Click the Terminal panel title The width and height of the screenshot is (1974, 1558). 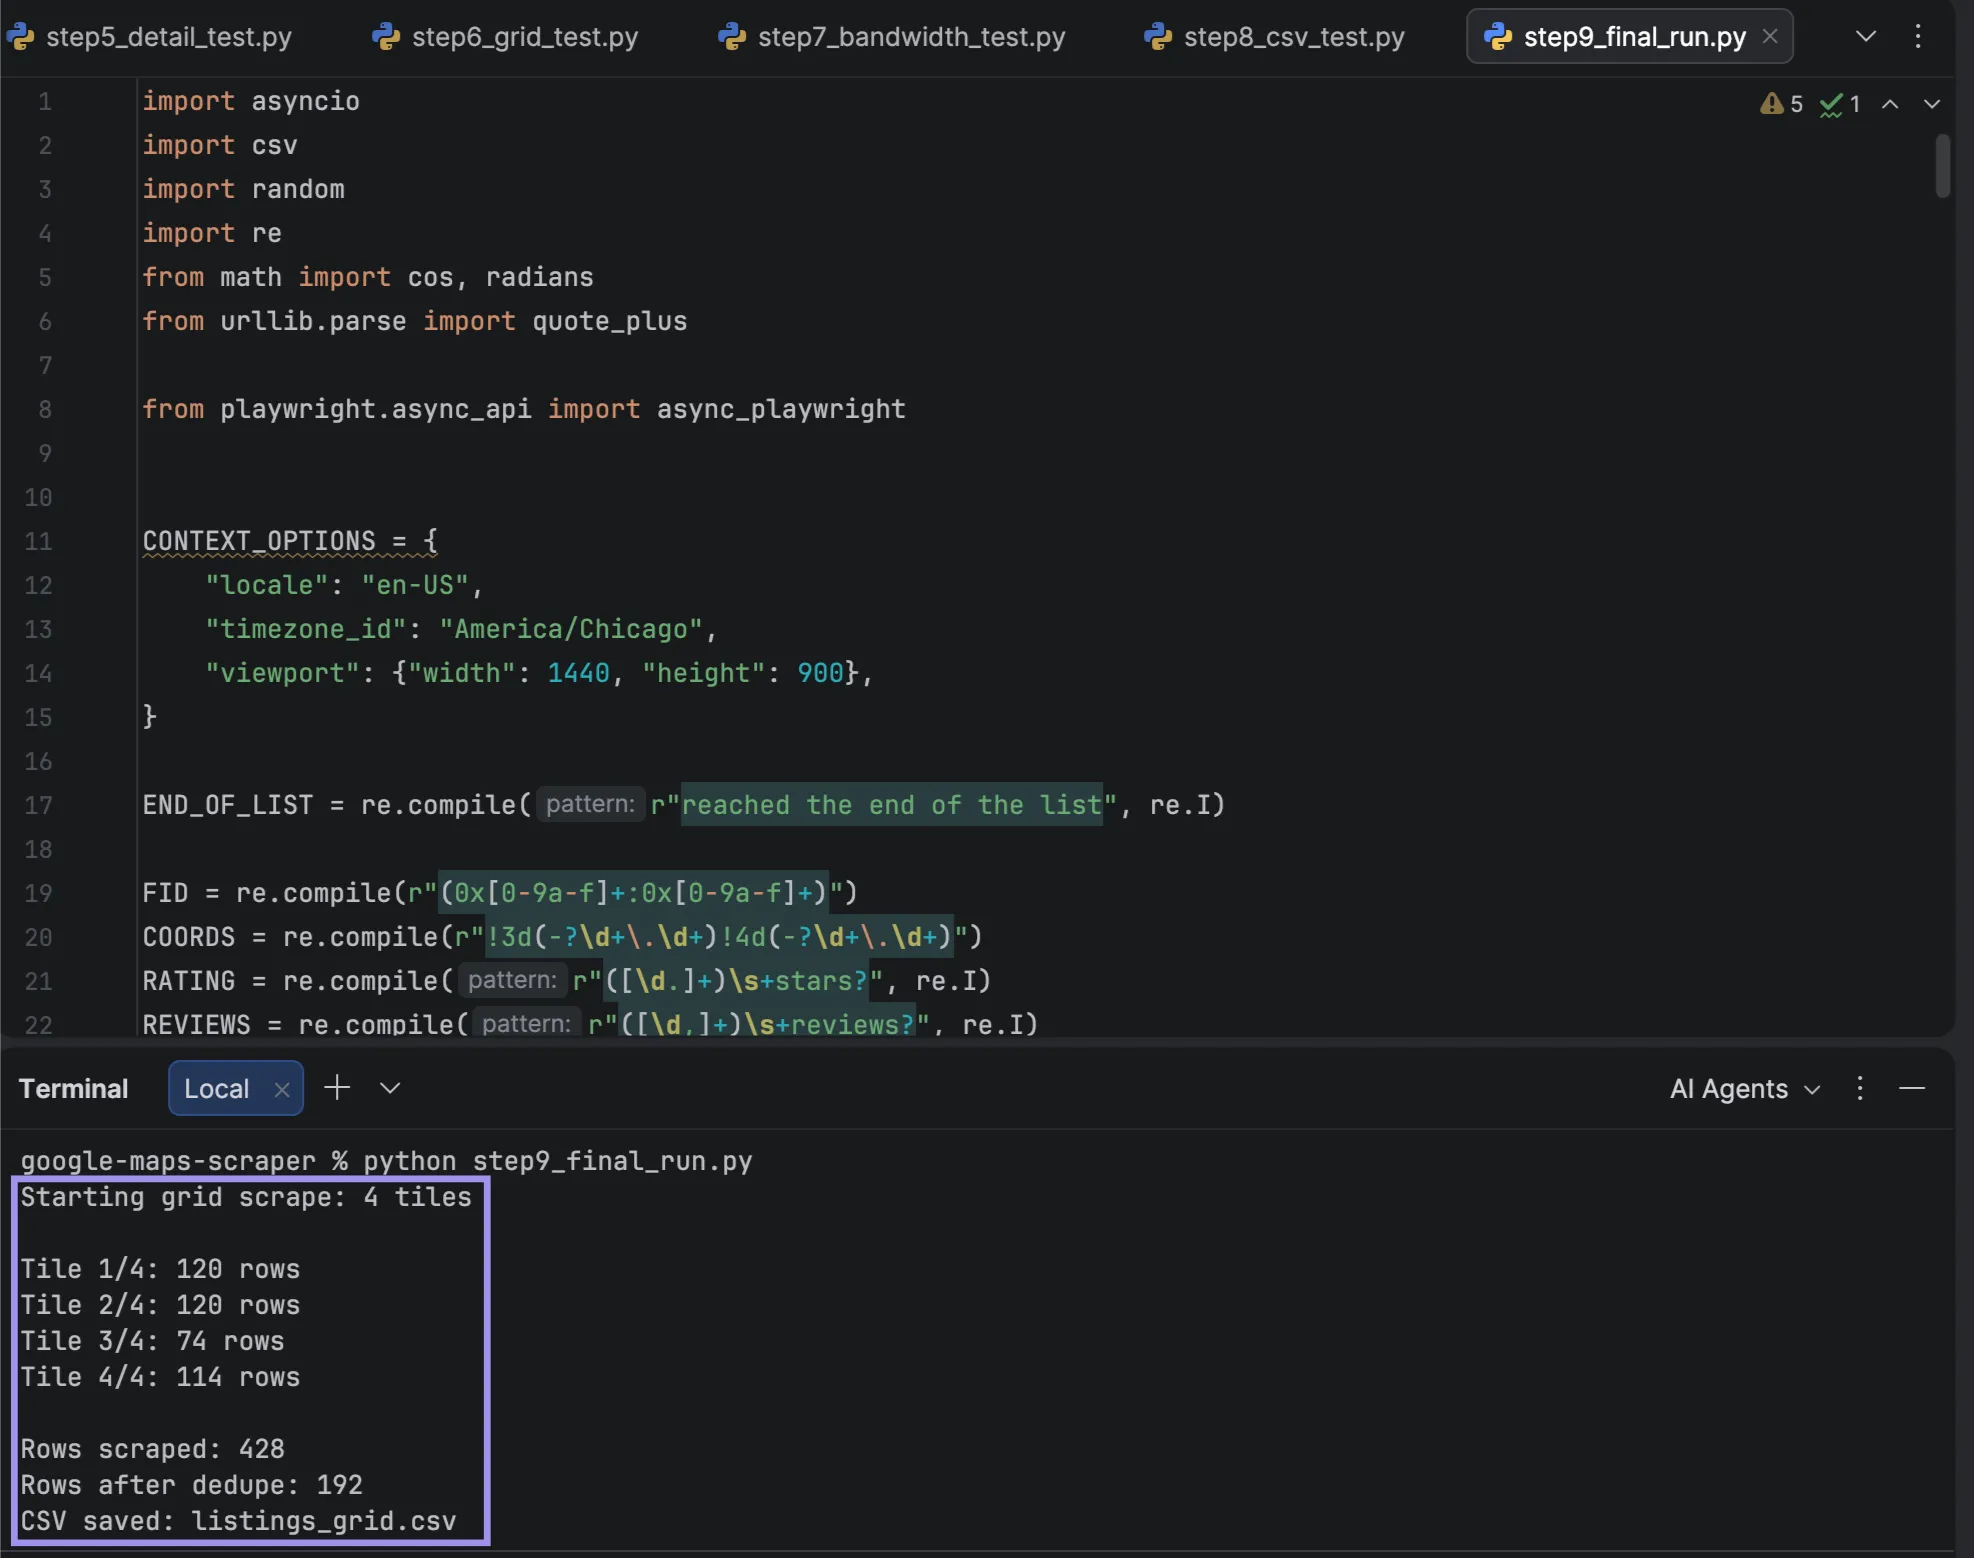tap(73, 1088)
